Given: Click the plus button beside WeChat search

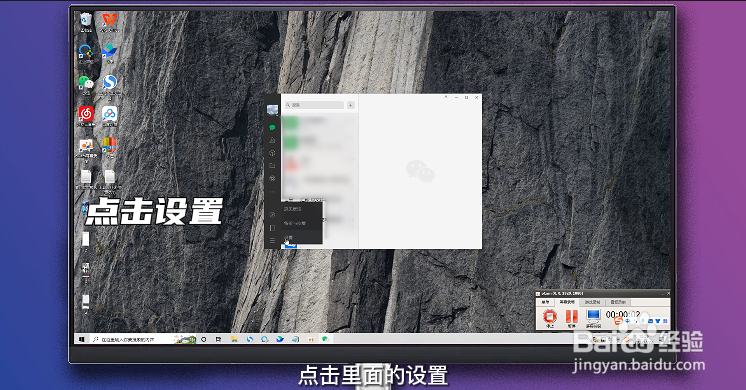Looking at the screenshot, I should (351, 105).
